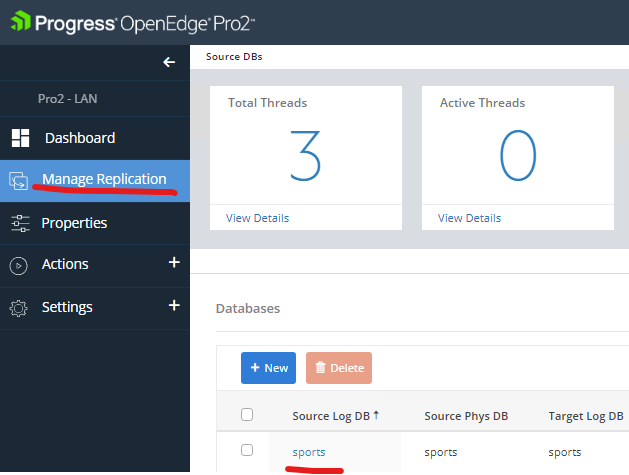Click the Actions play circle icon
Viewport: 629px width, 475px height.
(x=18, y=265)
